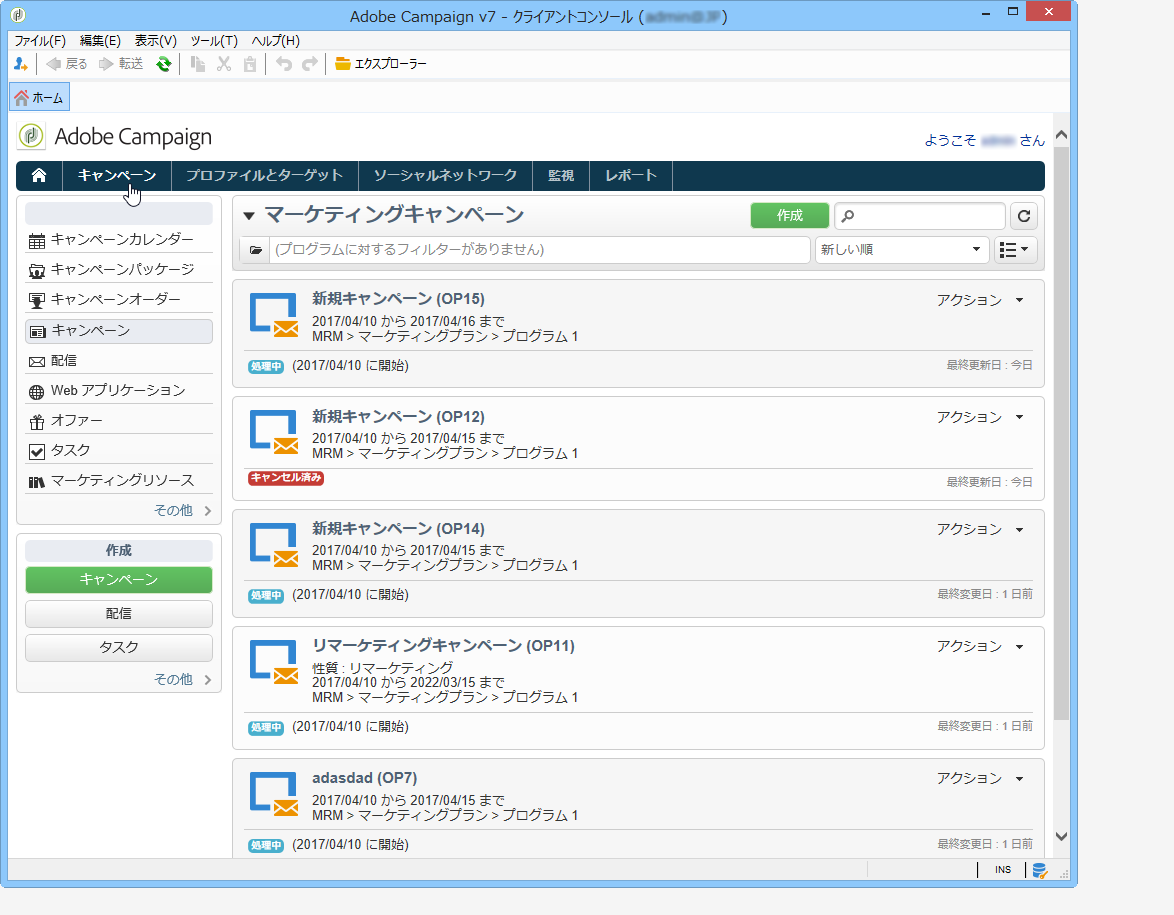Click the undo arrow icon
The height and width of the screenshot is (915, 1174).
tap(284, 64)
